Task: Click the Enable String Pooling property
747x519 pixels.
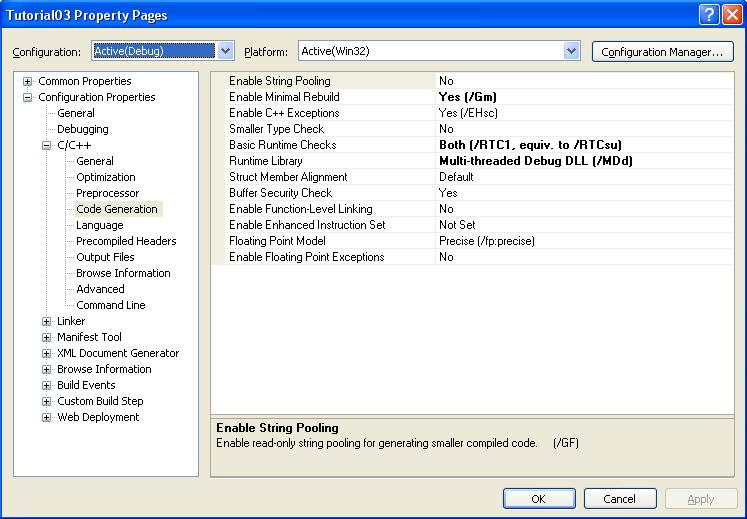Action: pyautogui.click(x=280, y=81)
